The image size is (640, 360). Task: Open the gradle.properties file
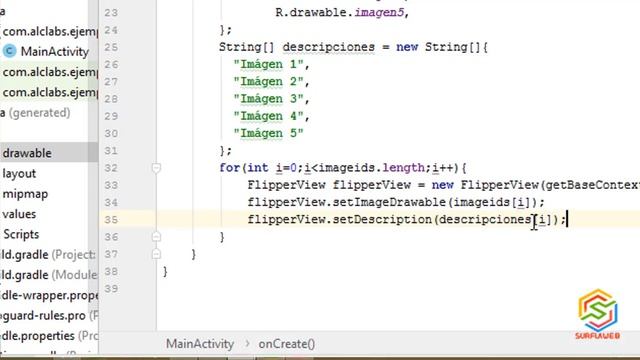coord(49,336)
